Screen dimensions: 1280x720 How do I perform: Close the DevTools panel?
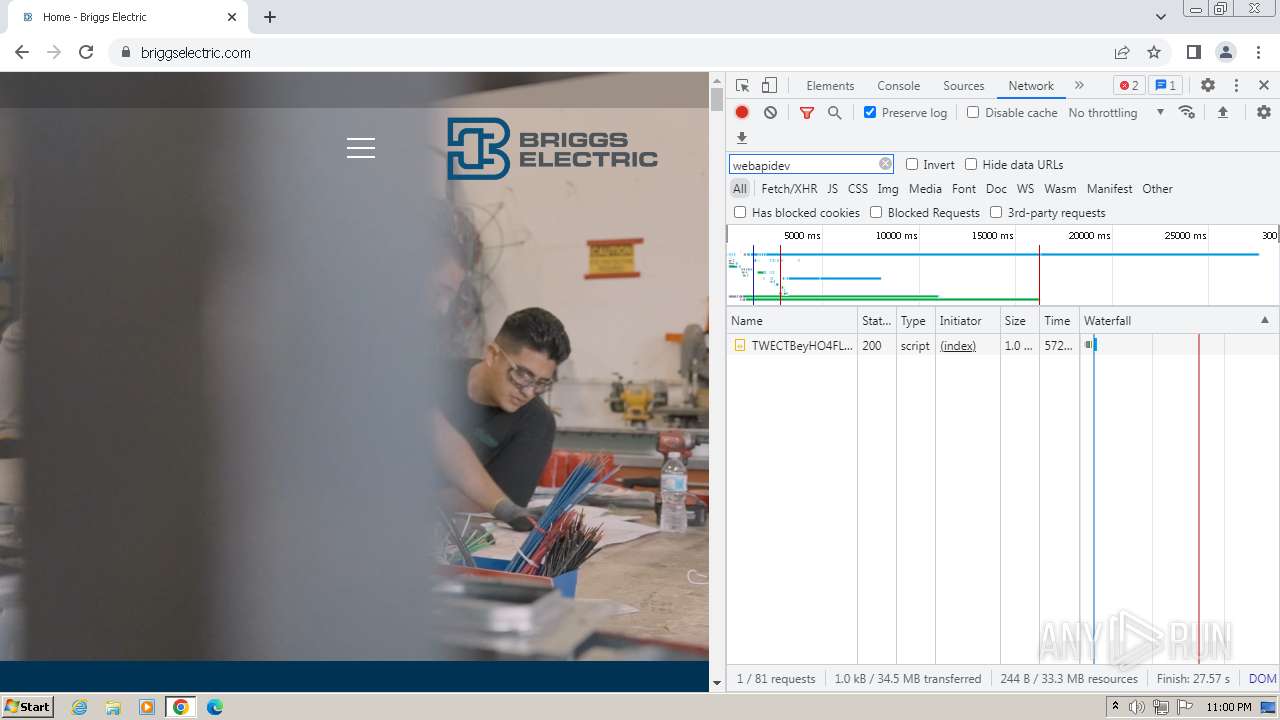click(1264, 86)
